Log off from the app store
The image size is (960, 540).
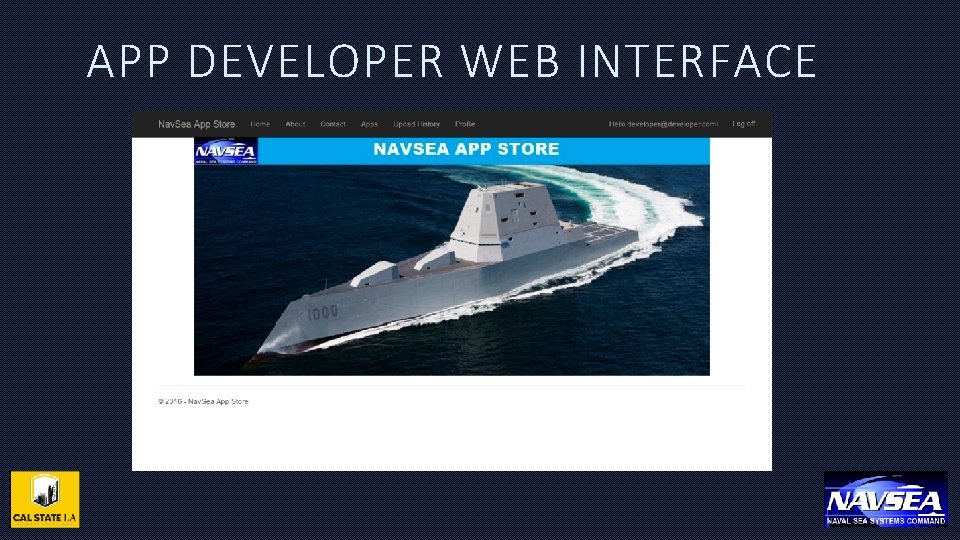(744, 124)
